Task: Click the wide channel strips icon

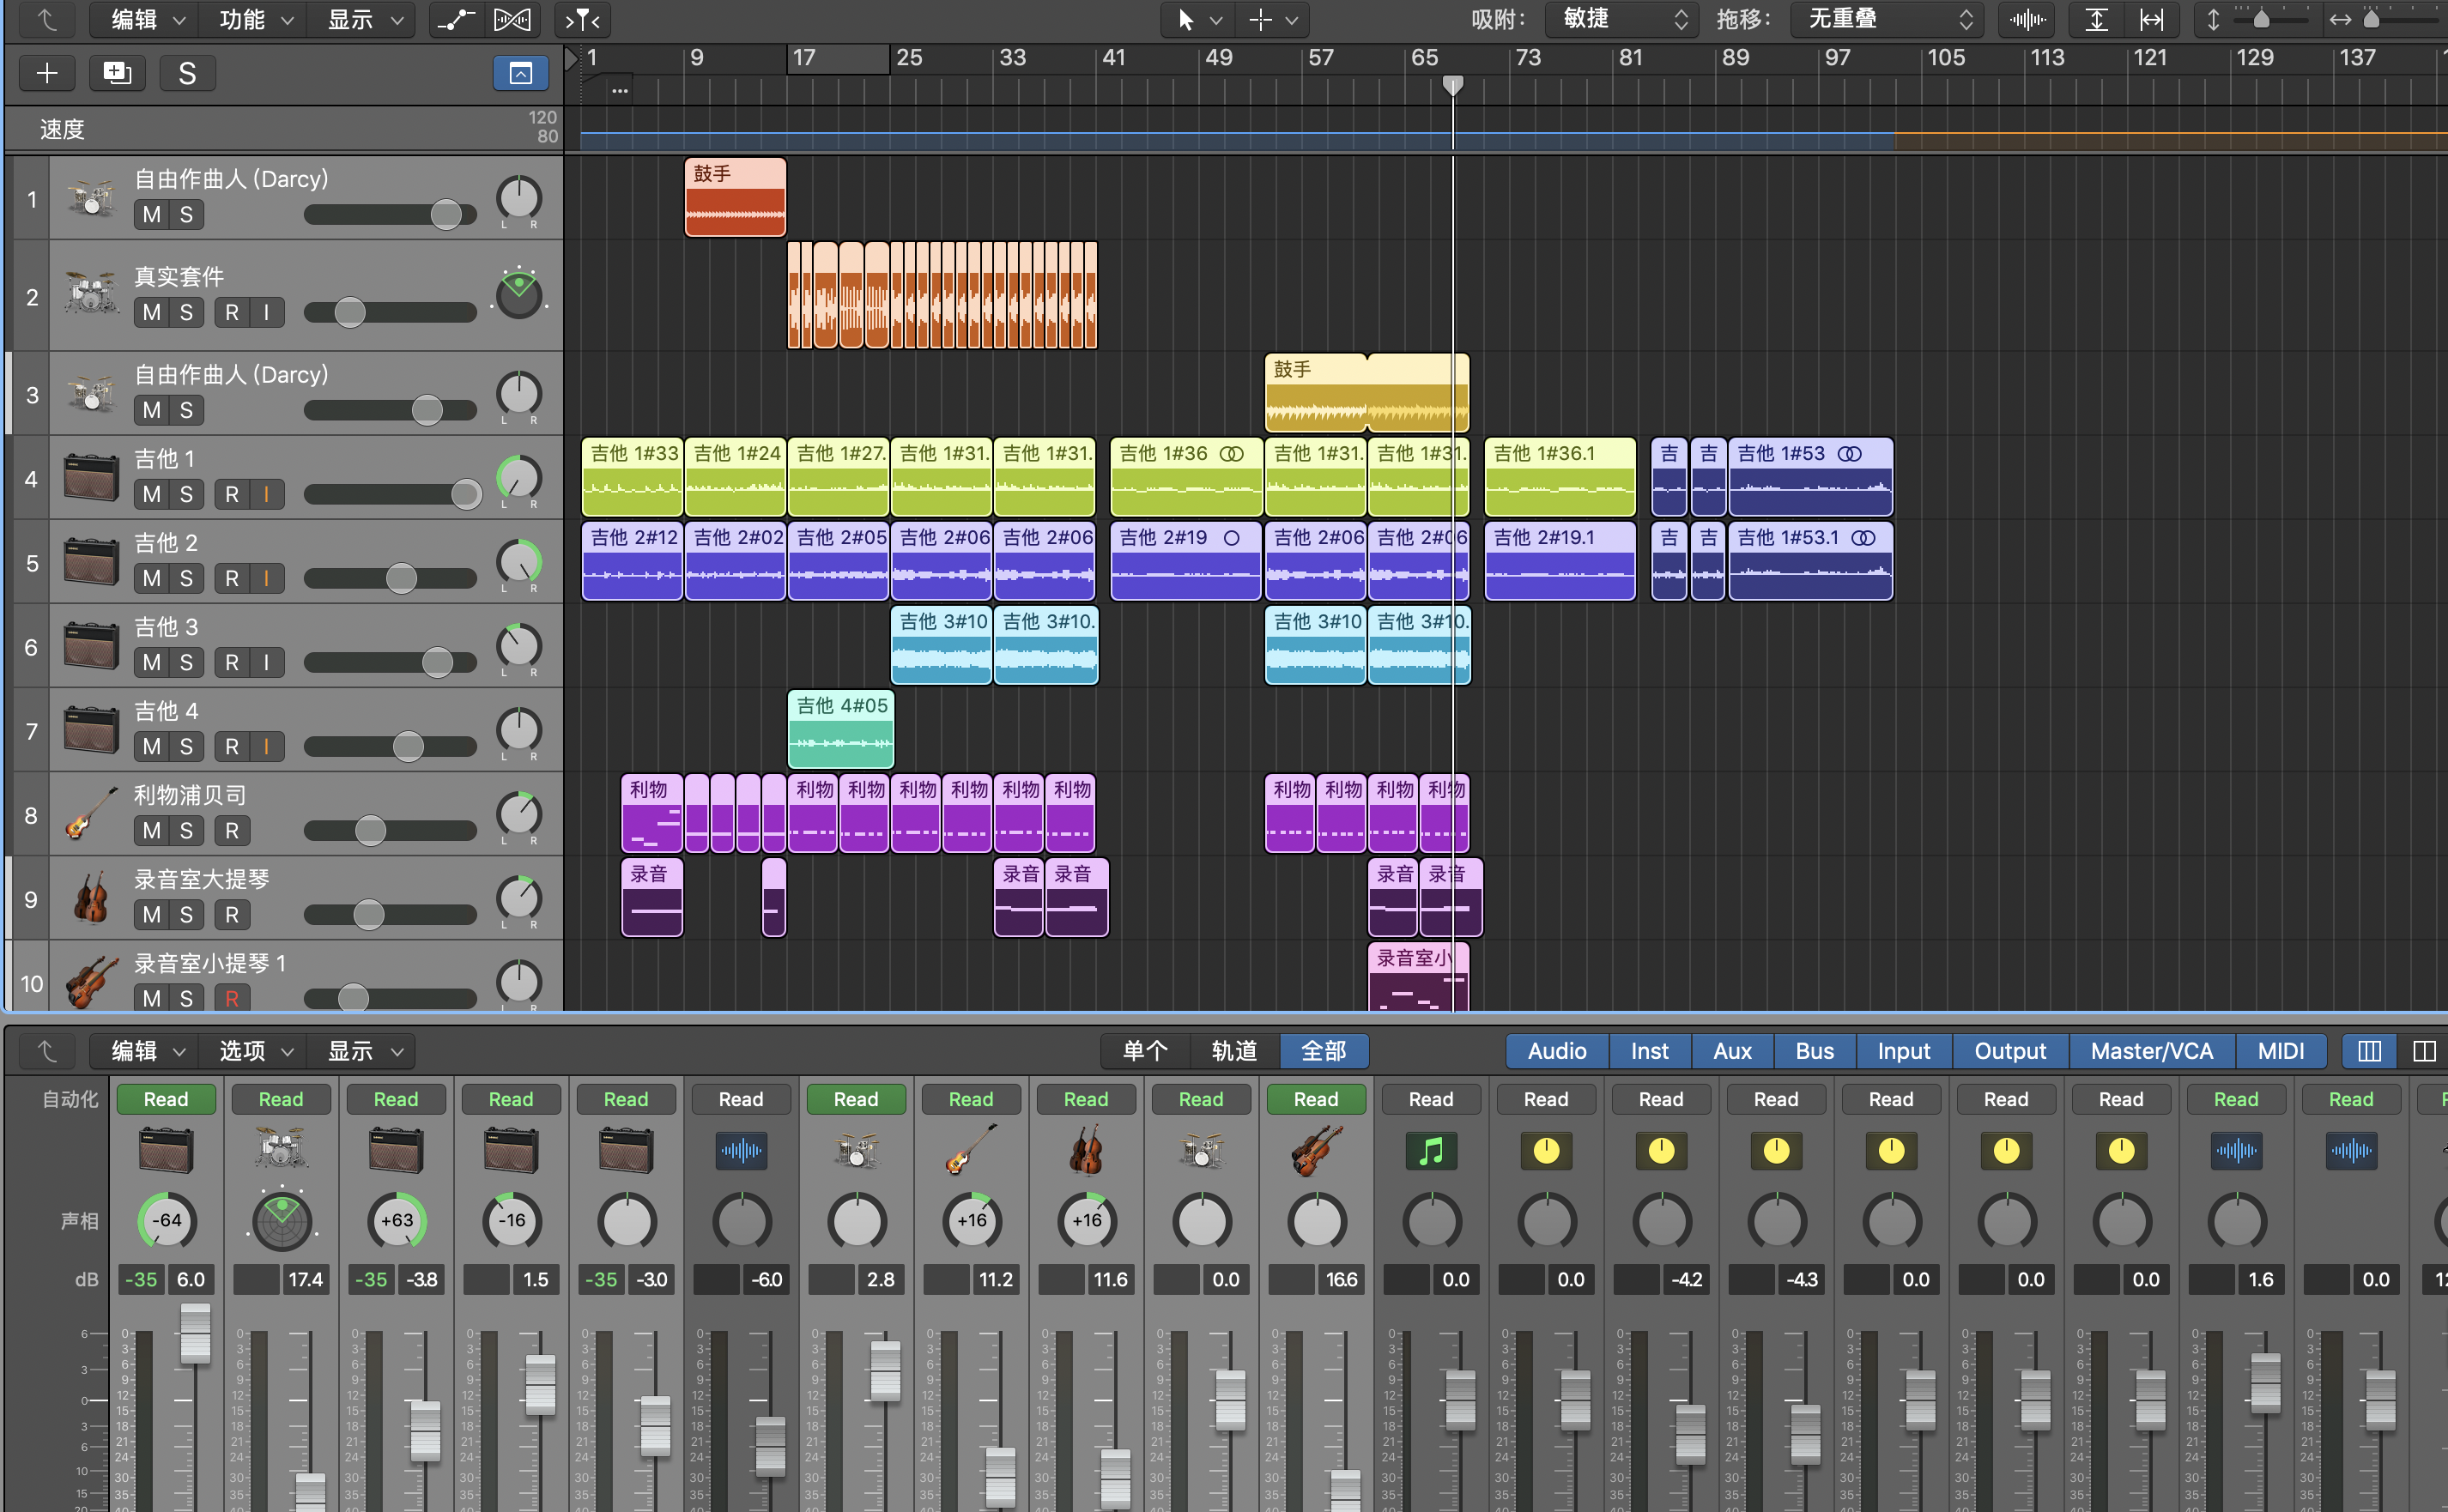Action: coord(2423,1051)
